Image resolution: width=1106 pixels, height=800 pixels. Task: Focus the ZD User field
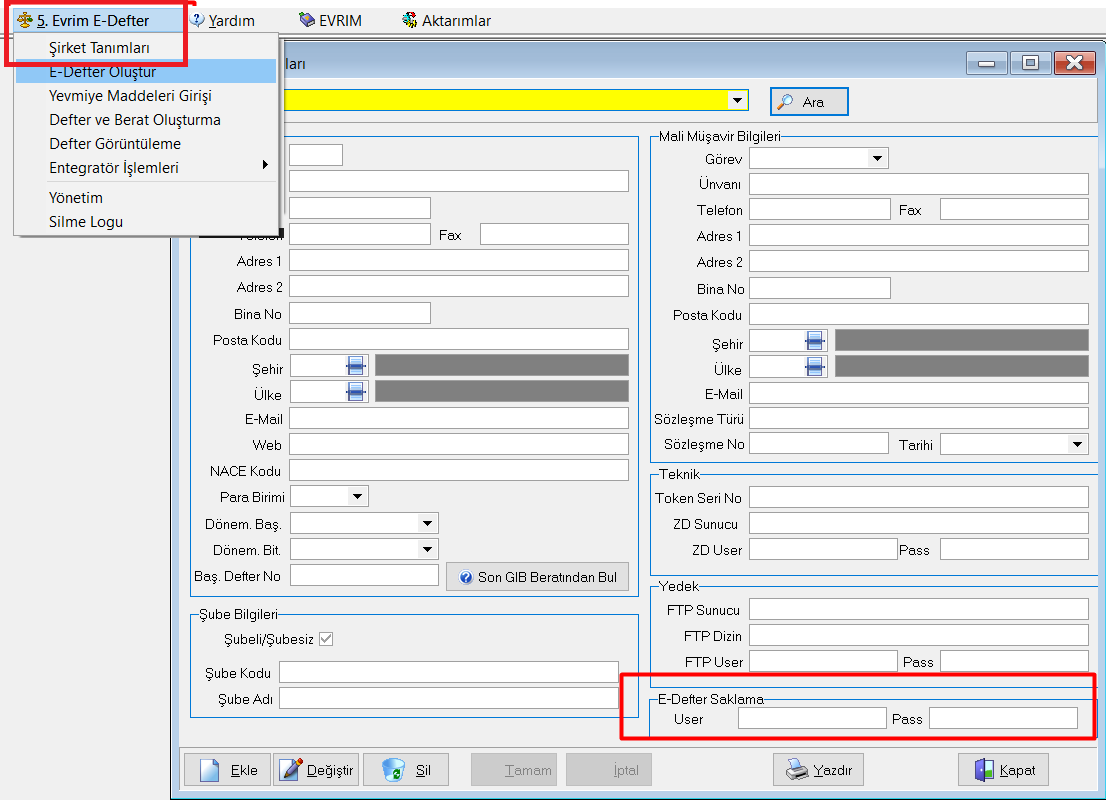click(x=822, y=550)
